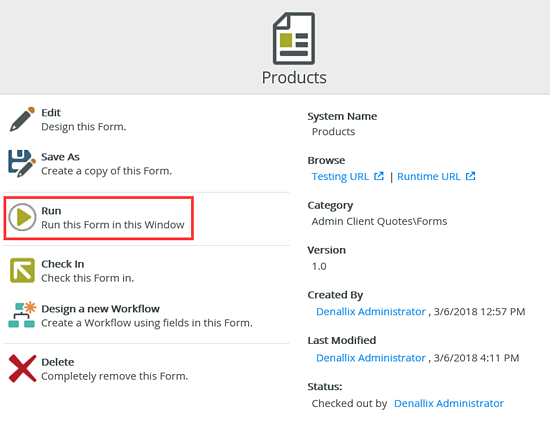Click the Products form icon at top
Image resolution: width=550 pixels, height=421 pixels.
(x=294, y=39)
